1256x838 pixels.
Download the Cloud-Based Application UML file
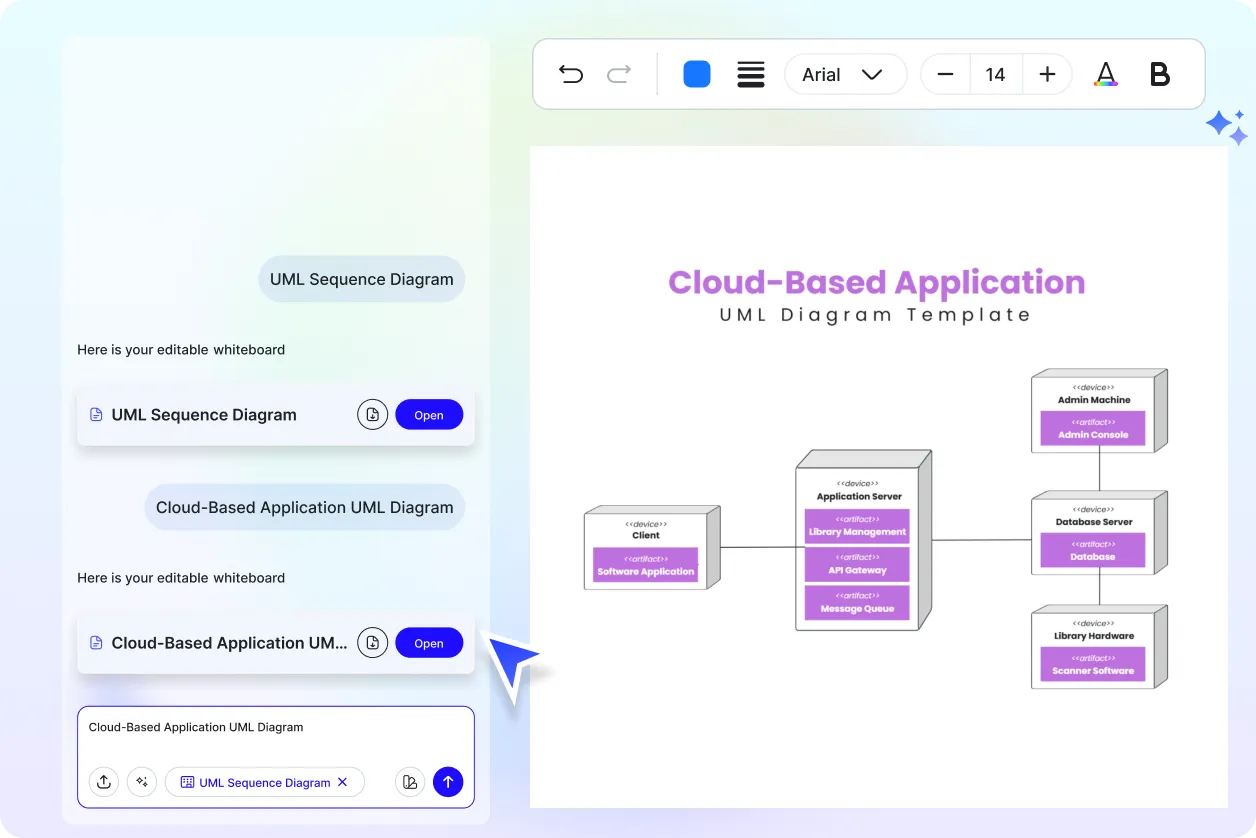(372, 643)
